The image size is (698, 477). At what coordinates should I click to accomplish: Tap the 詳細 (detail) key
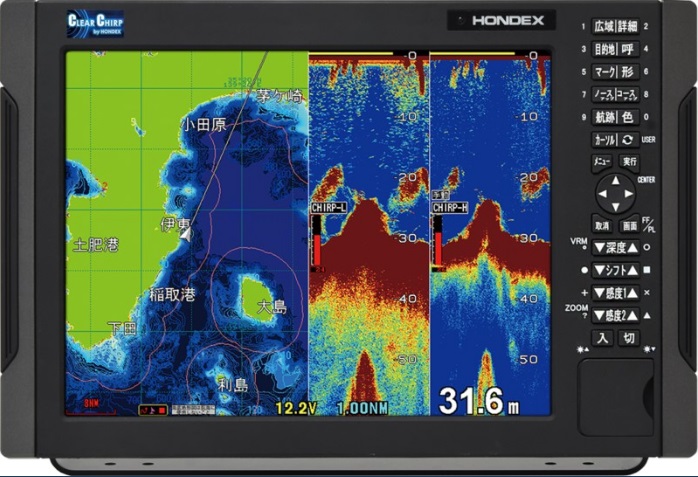[x=627, y=27]
